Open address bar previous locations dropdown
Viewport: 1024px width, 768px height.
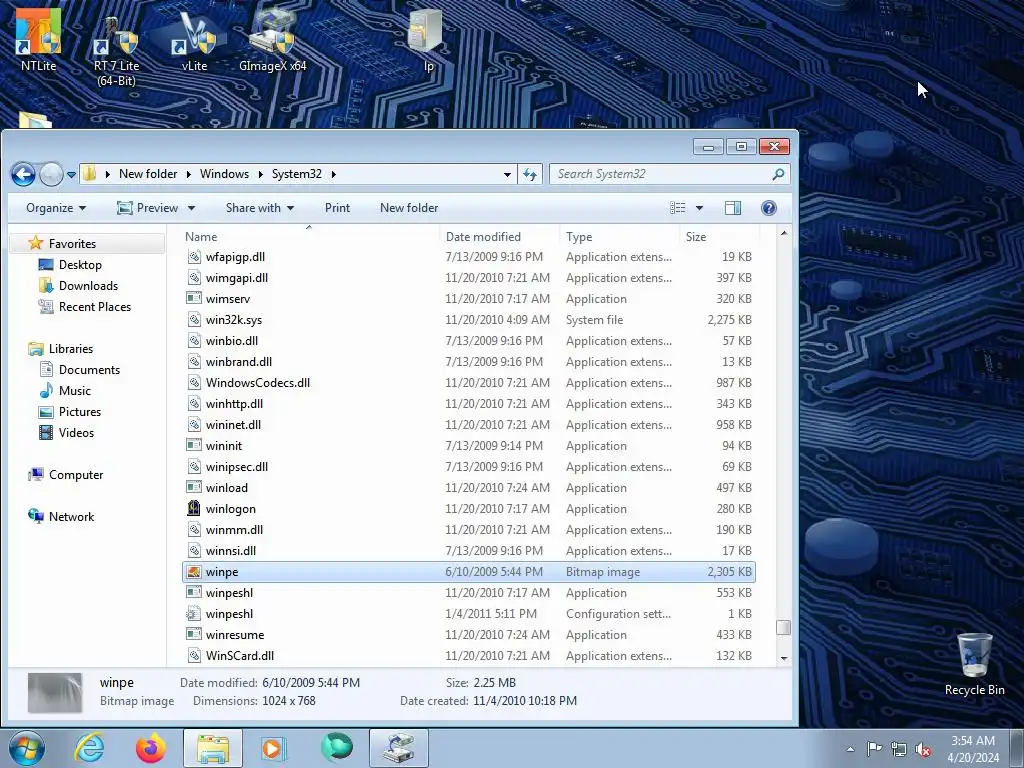507,174
